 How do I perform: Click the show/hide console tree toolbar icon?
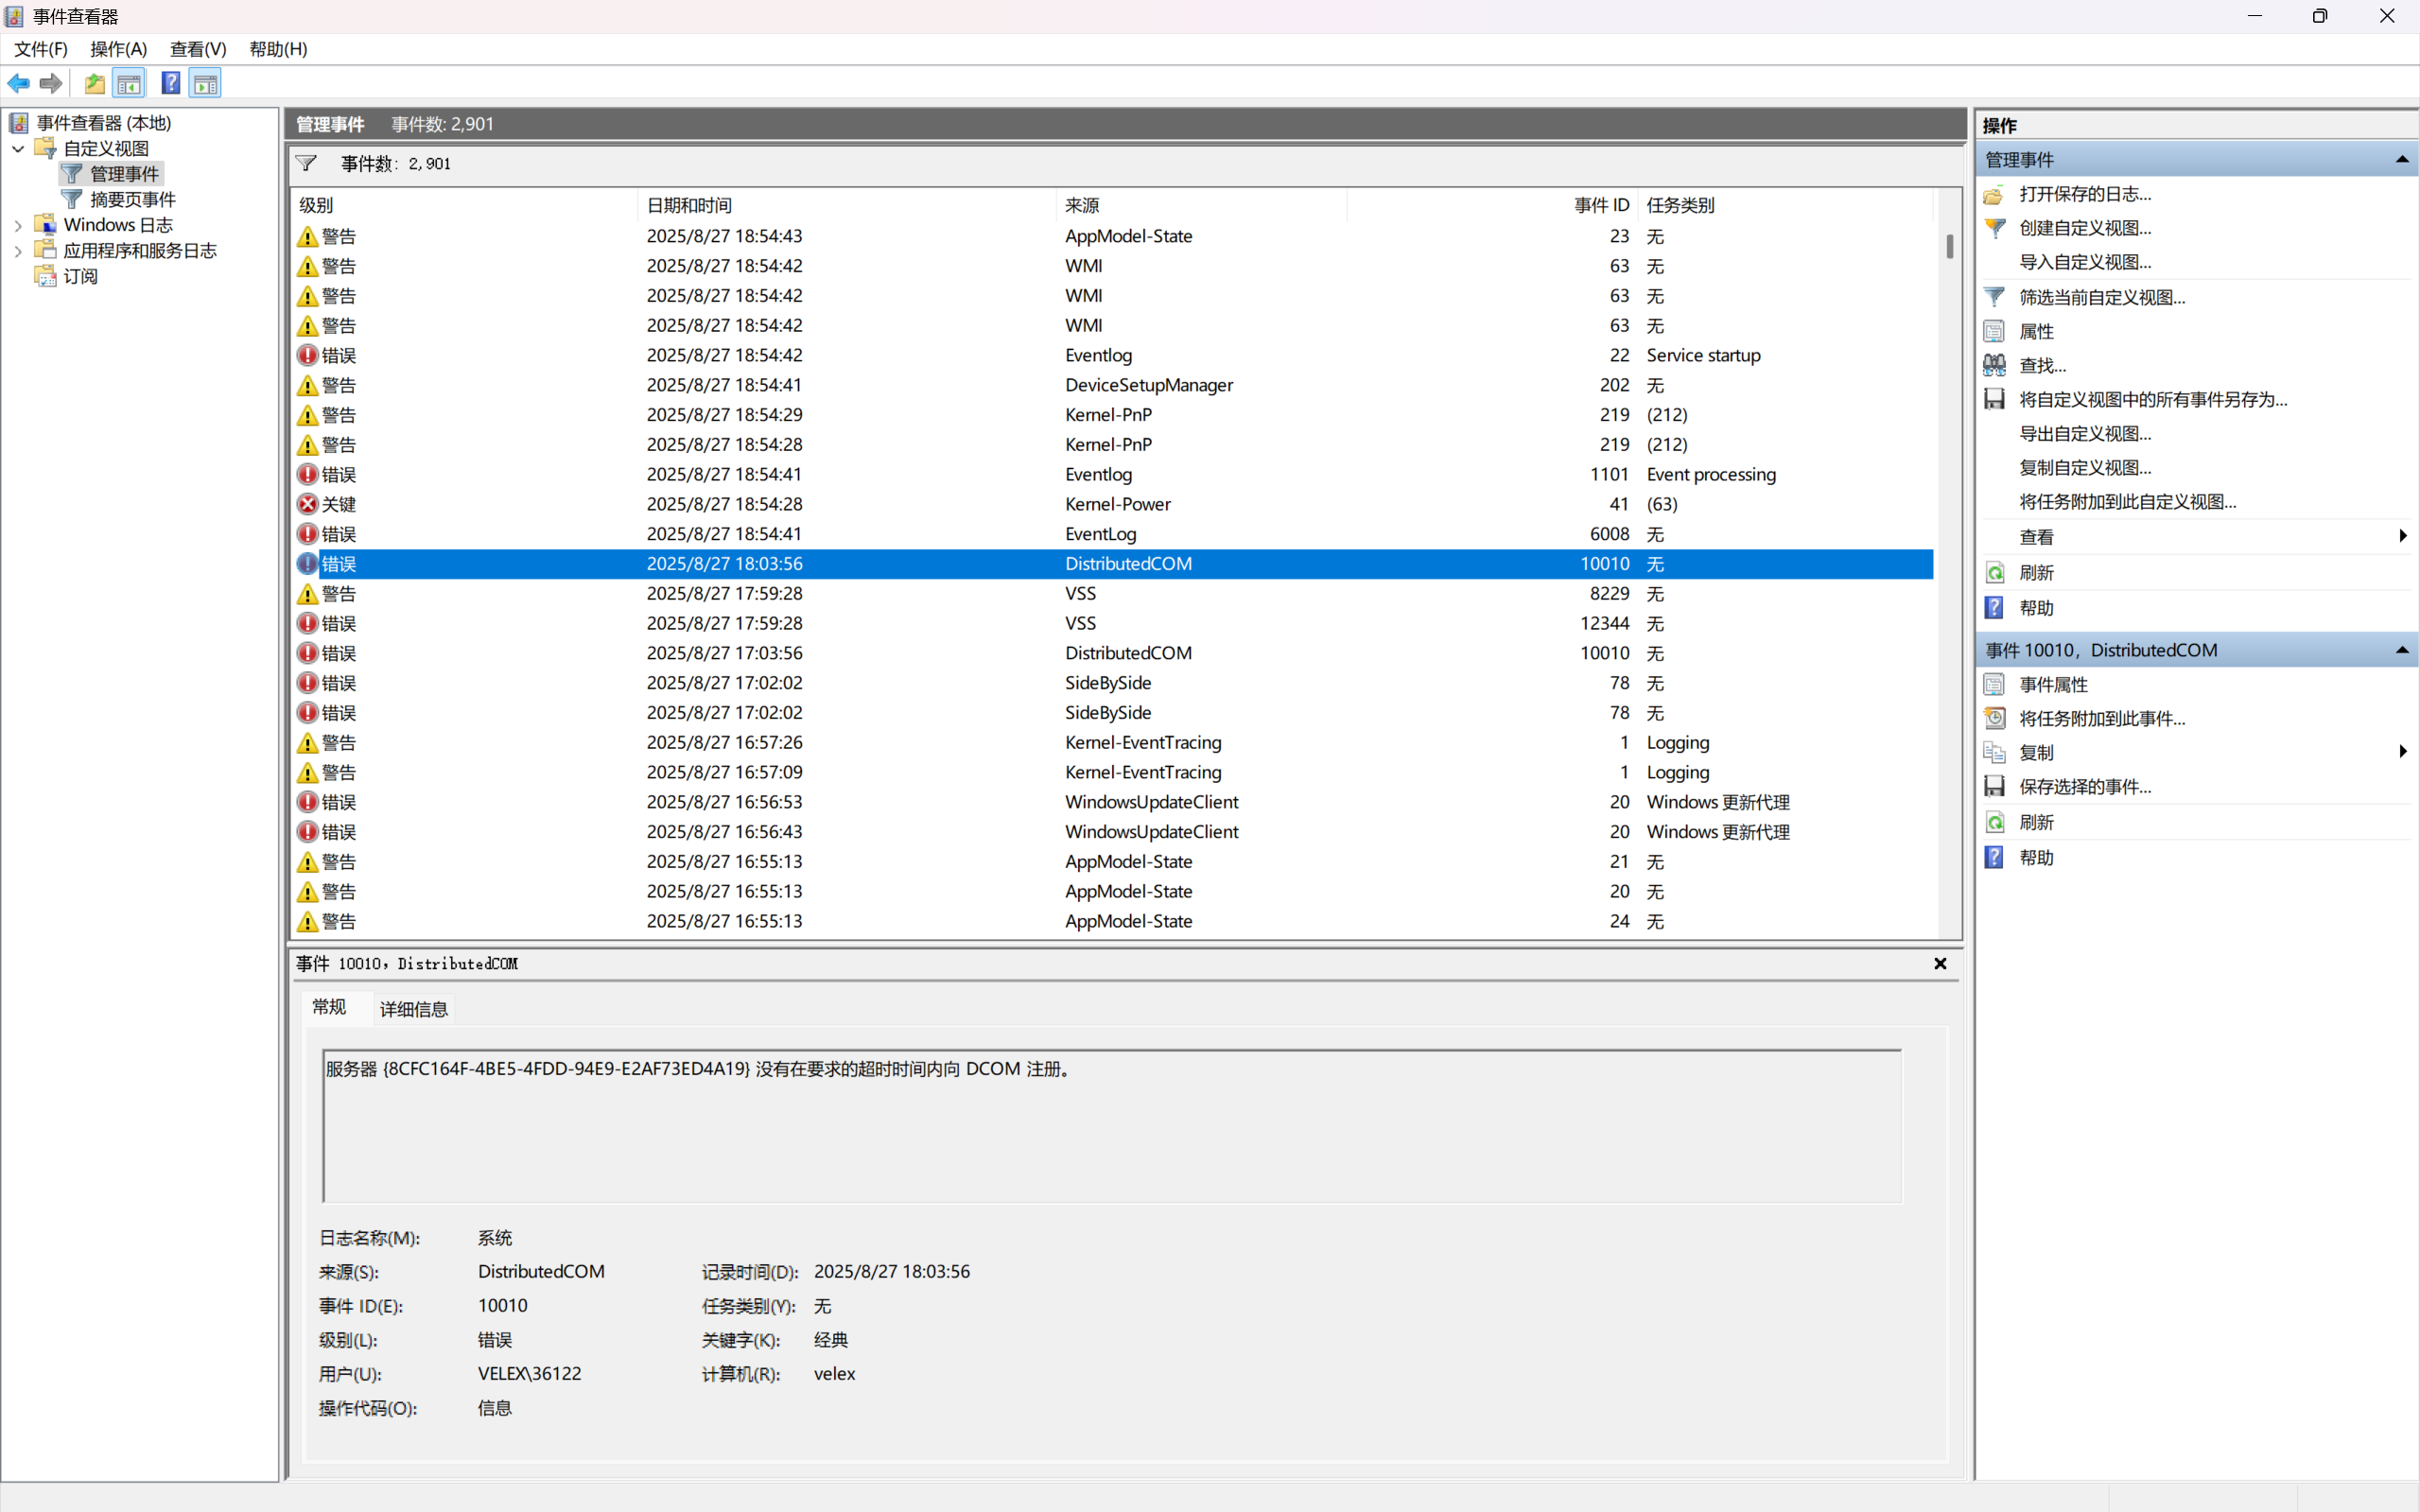coord(129,84)
